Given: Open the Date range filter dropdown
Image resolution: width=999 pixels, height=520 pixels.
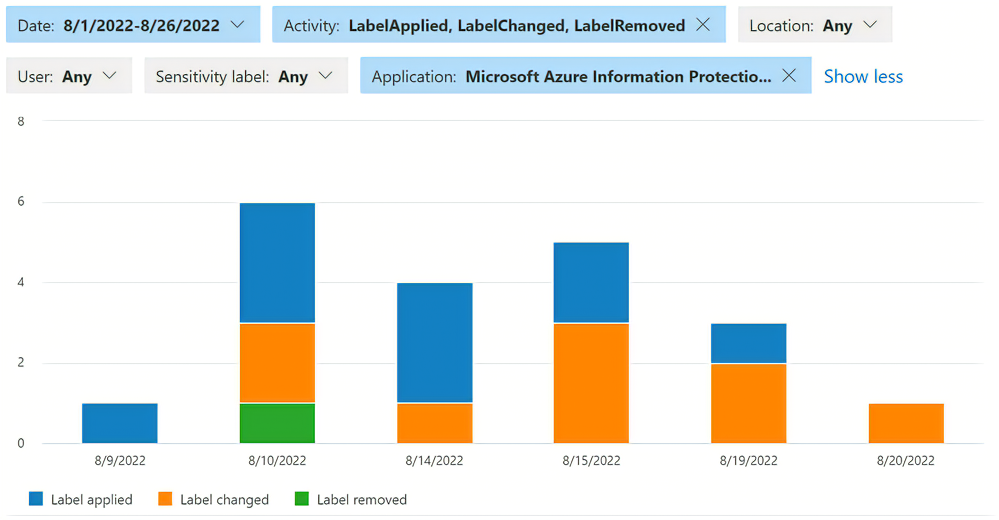Looking at the screenshot, I should [x=133, y=25].
